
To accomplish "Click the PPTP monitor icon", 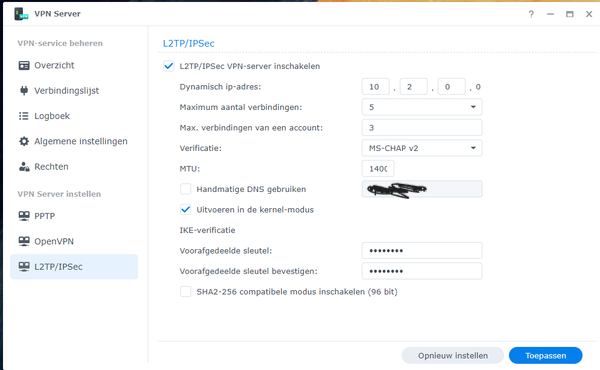I will click(24, 216).
